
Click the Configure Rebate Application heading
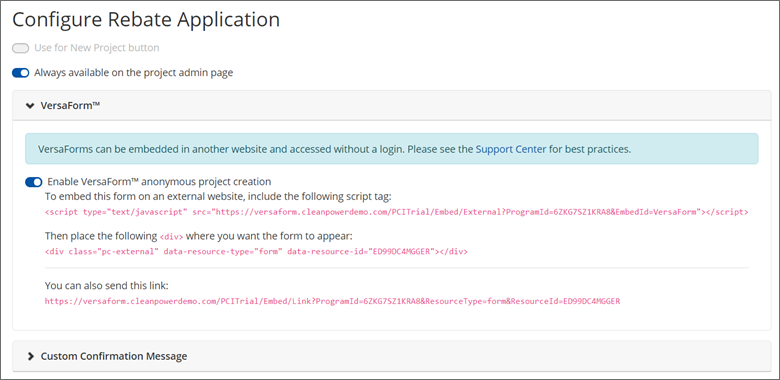click(x=146, y=20)
